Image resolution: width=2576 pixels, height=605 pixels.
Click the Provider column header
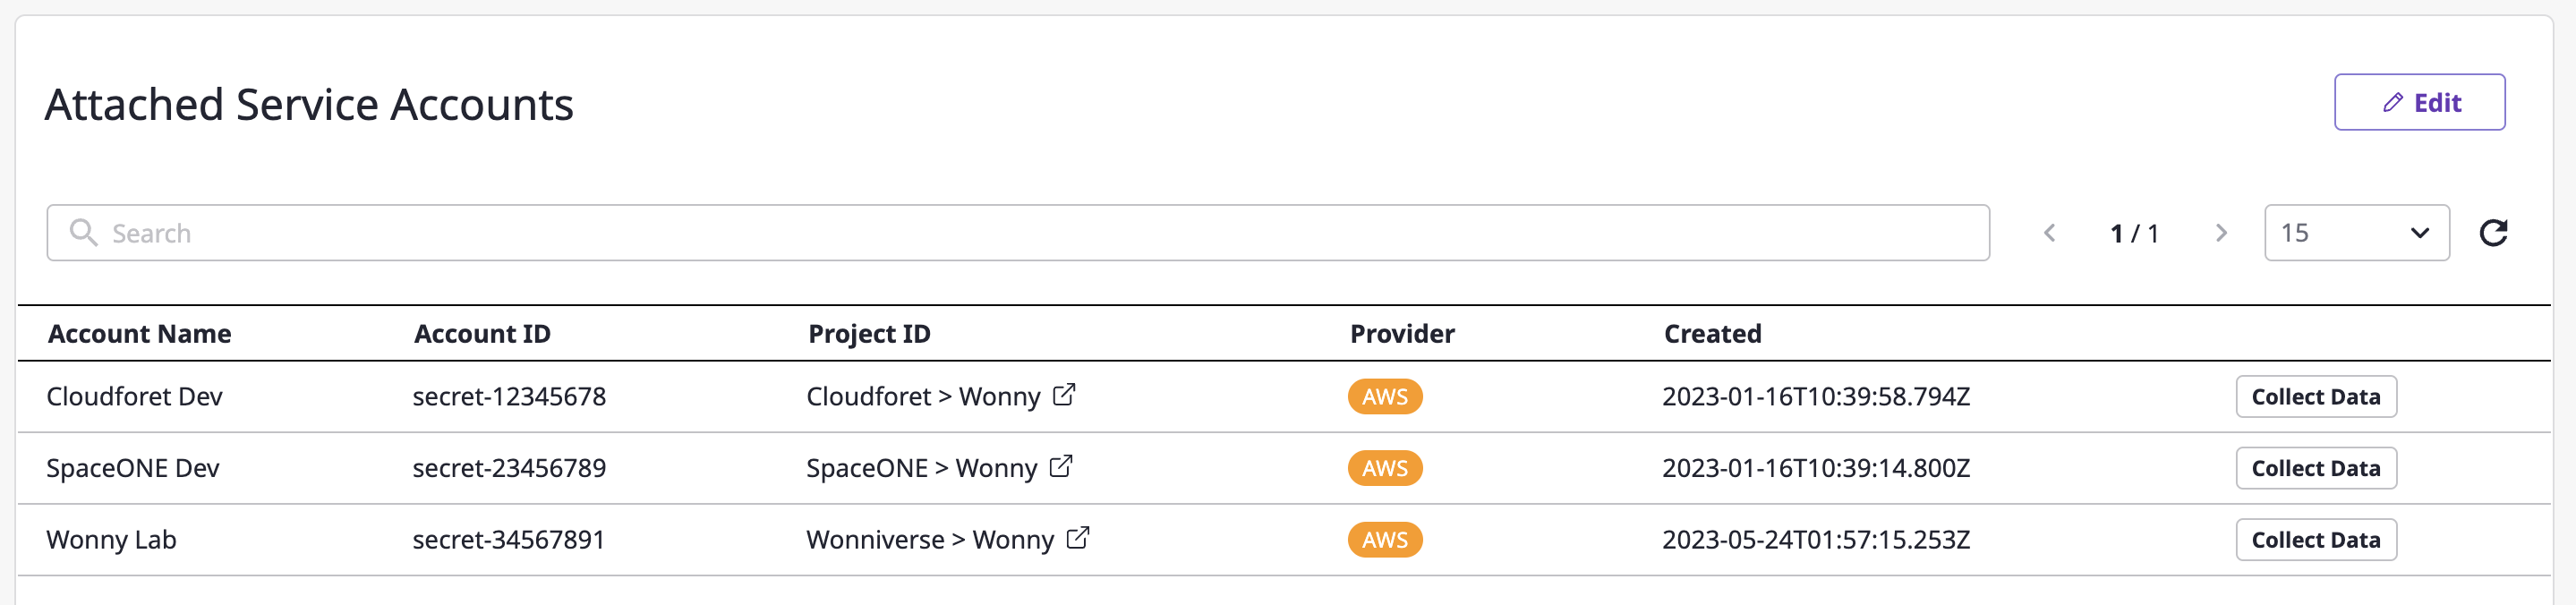click(1401, 334)
